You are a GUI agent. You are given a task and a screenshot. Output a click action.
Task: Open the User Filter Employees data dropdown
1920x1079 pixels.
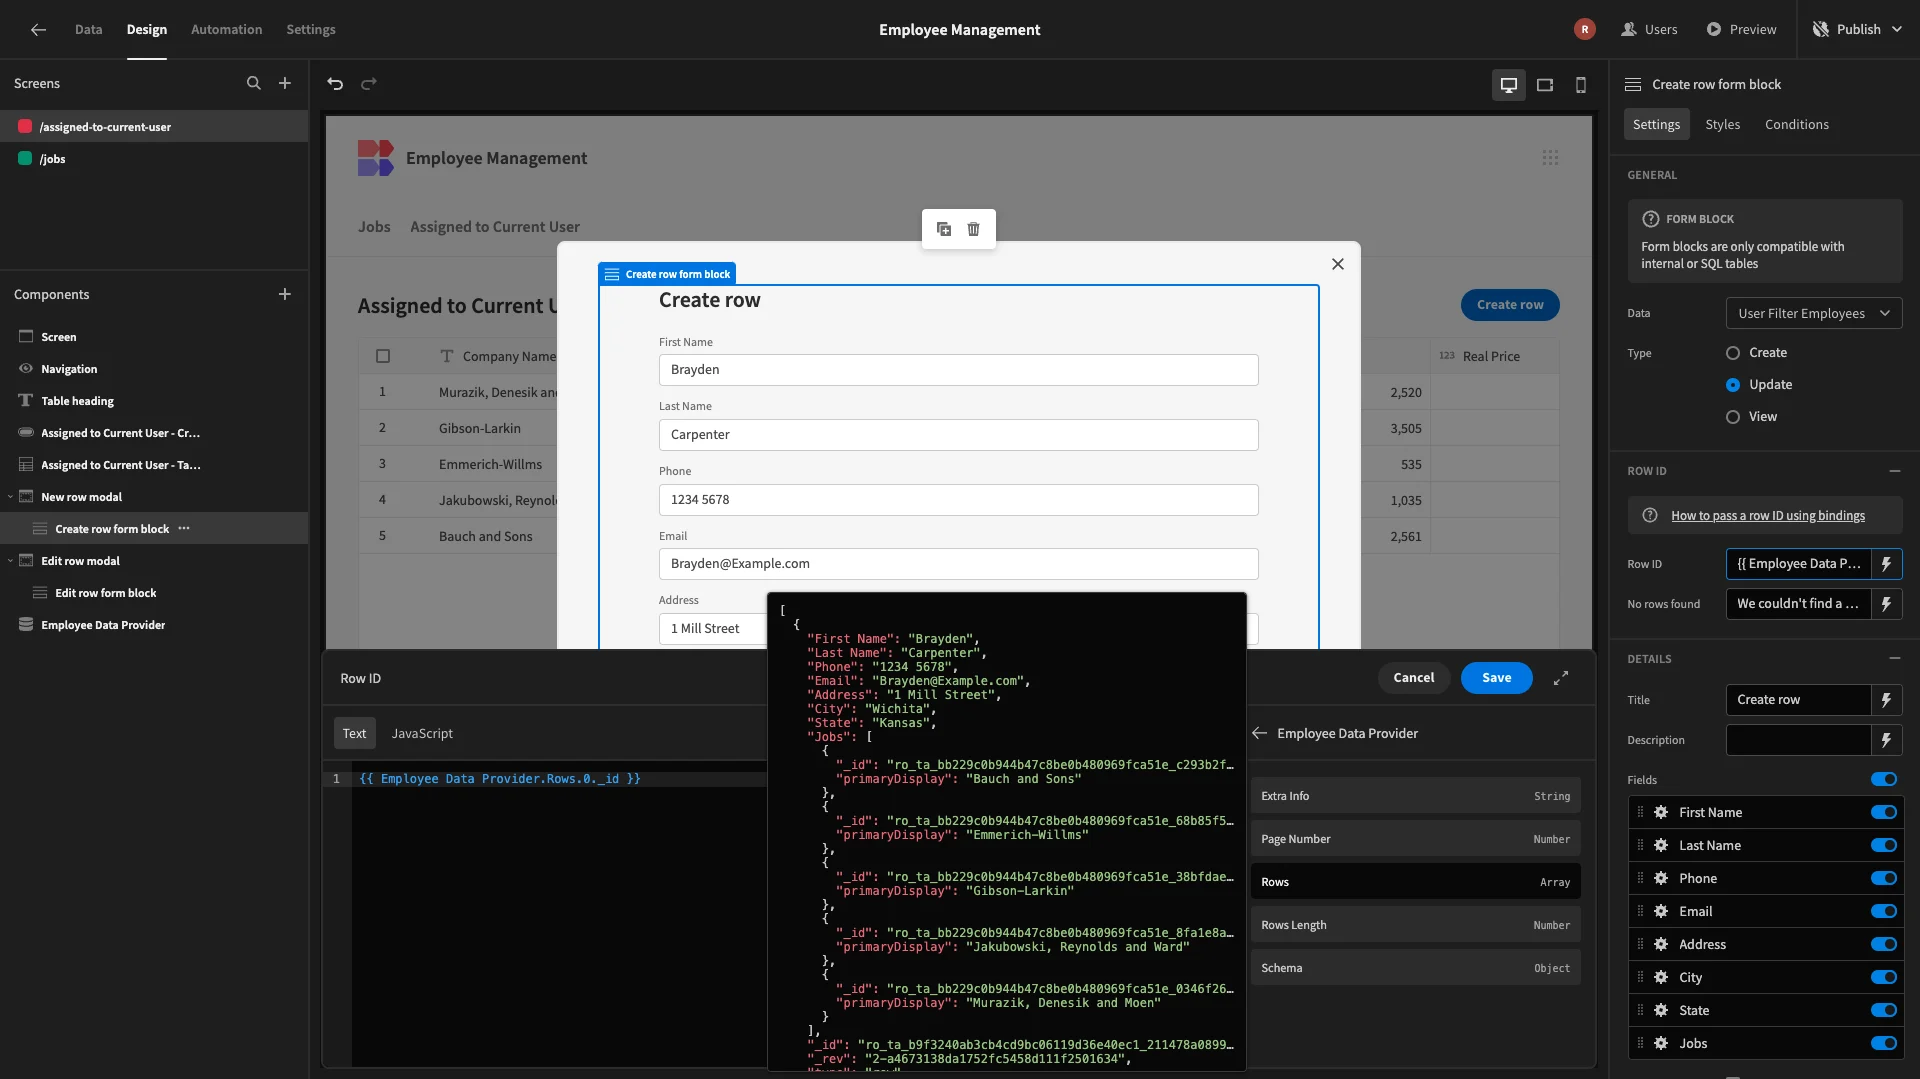coord(1813,314)
